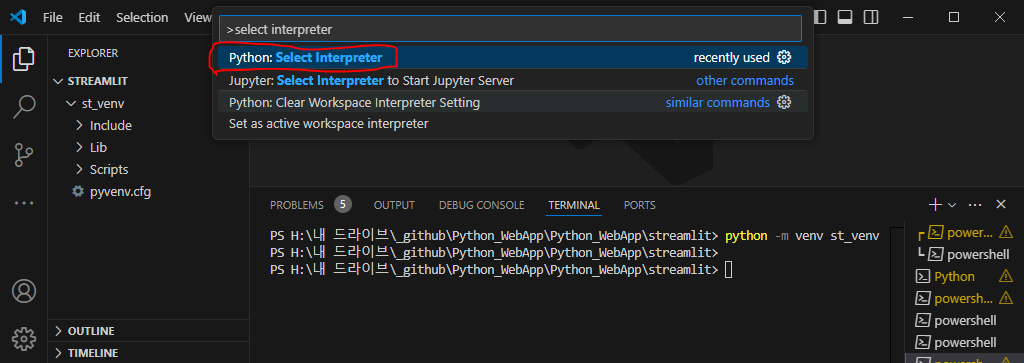This screenshot has height=363, width=1024.
Task: Click the pyvenv.cfg gear file icon
Action: point(78,192)
